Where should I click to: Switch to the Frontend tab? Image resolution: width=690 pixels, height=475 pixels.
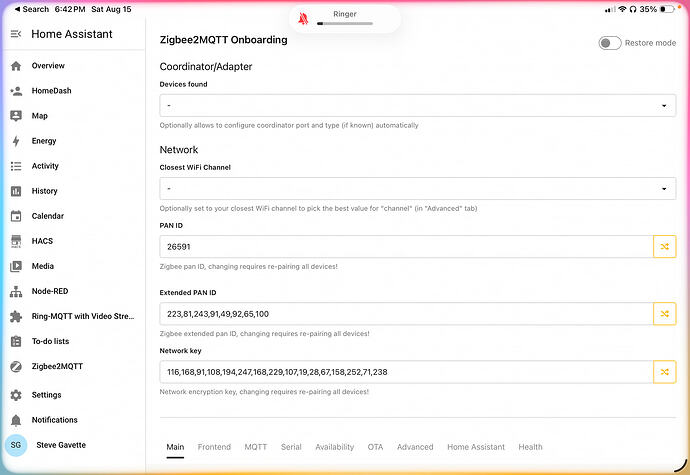pos(214,447)
